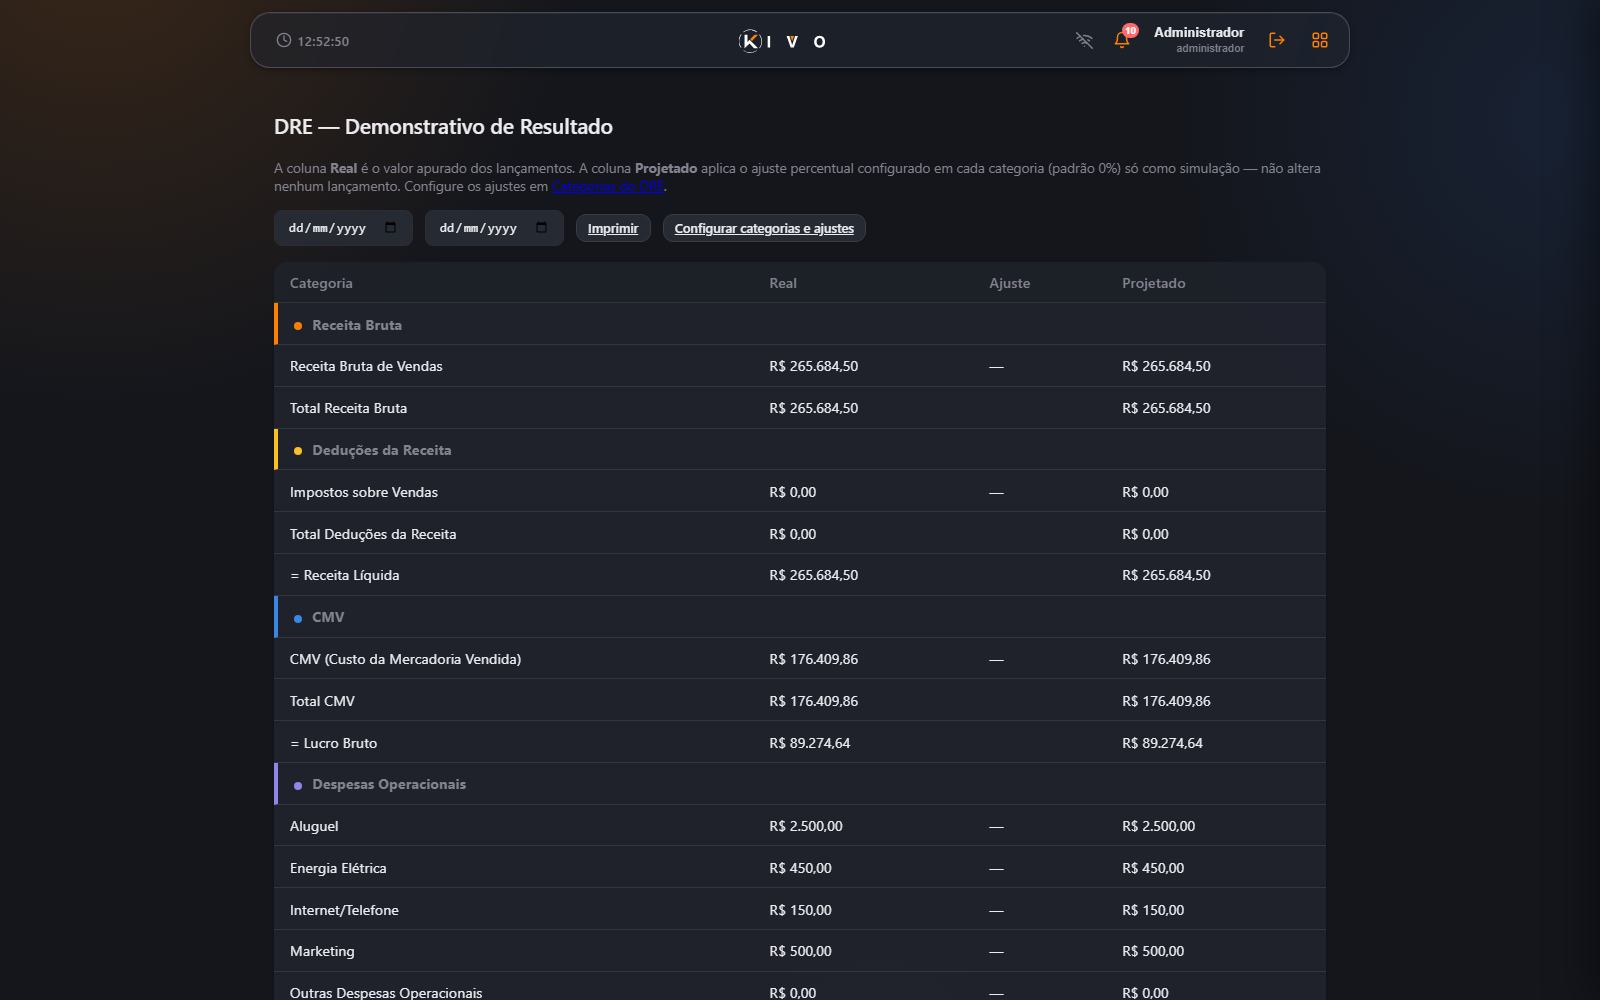Select the = Lucro Bruto row label
Screen dimensions: 1600x1000
point(333,743)
